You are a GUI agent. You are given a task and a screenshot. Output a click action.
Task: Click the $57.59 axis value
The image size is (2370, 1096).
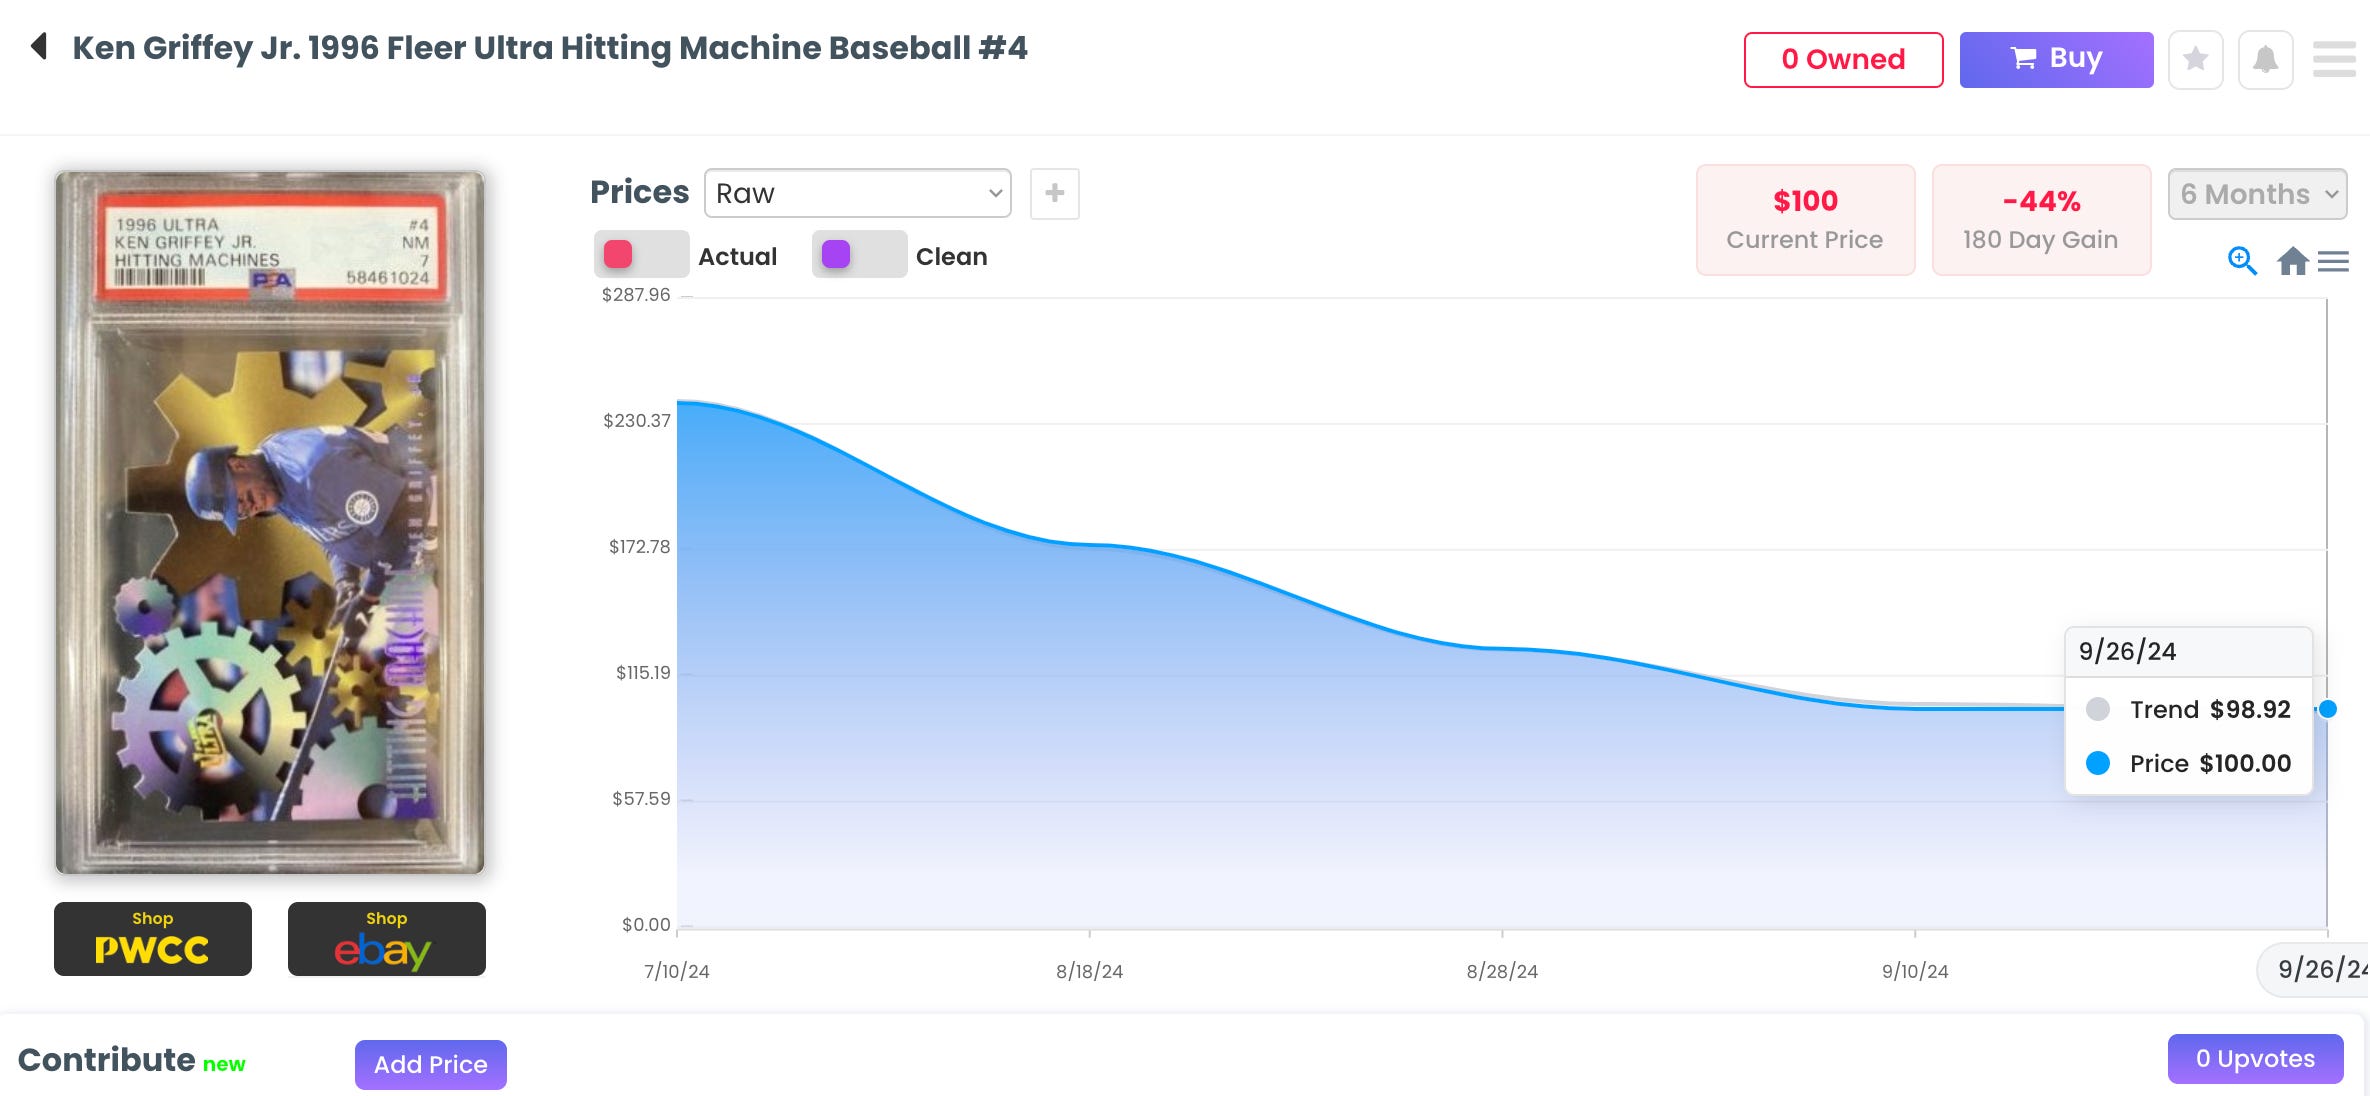click(641, 799)
